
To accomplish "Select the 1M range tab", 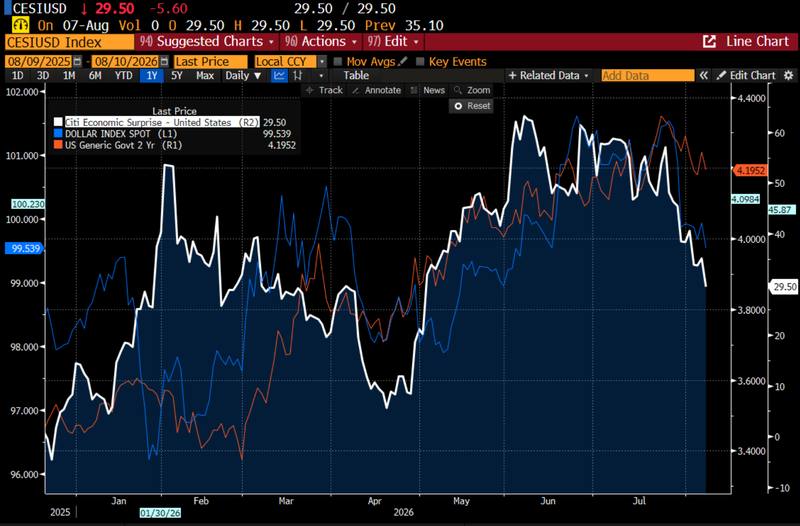I will (69, 76).
